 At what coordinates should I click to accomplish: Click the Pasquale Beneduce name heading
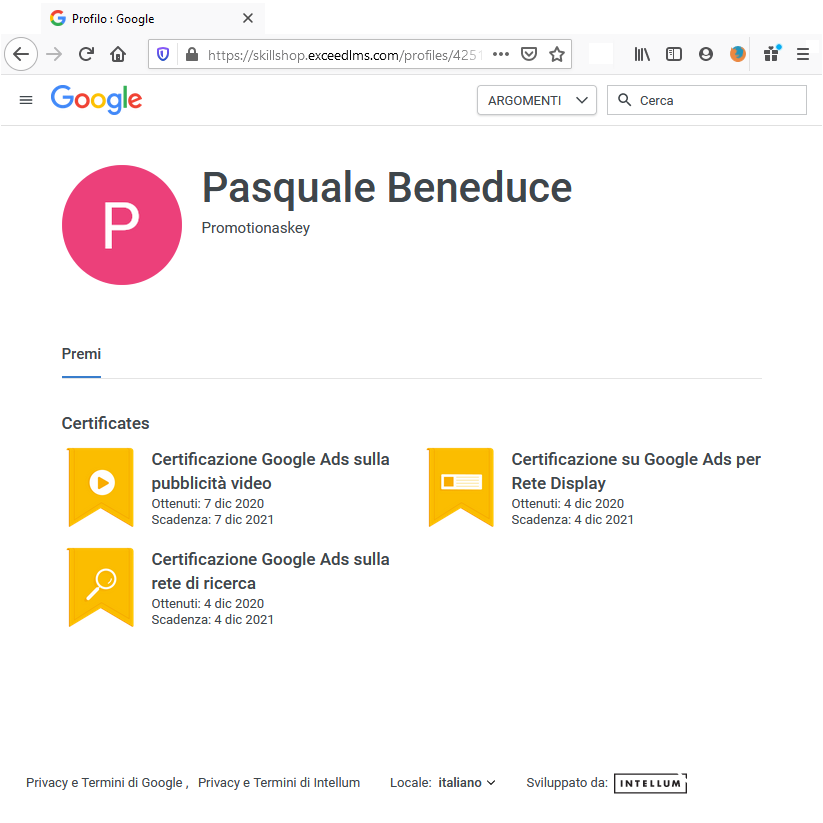click(x=387, y=187)
